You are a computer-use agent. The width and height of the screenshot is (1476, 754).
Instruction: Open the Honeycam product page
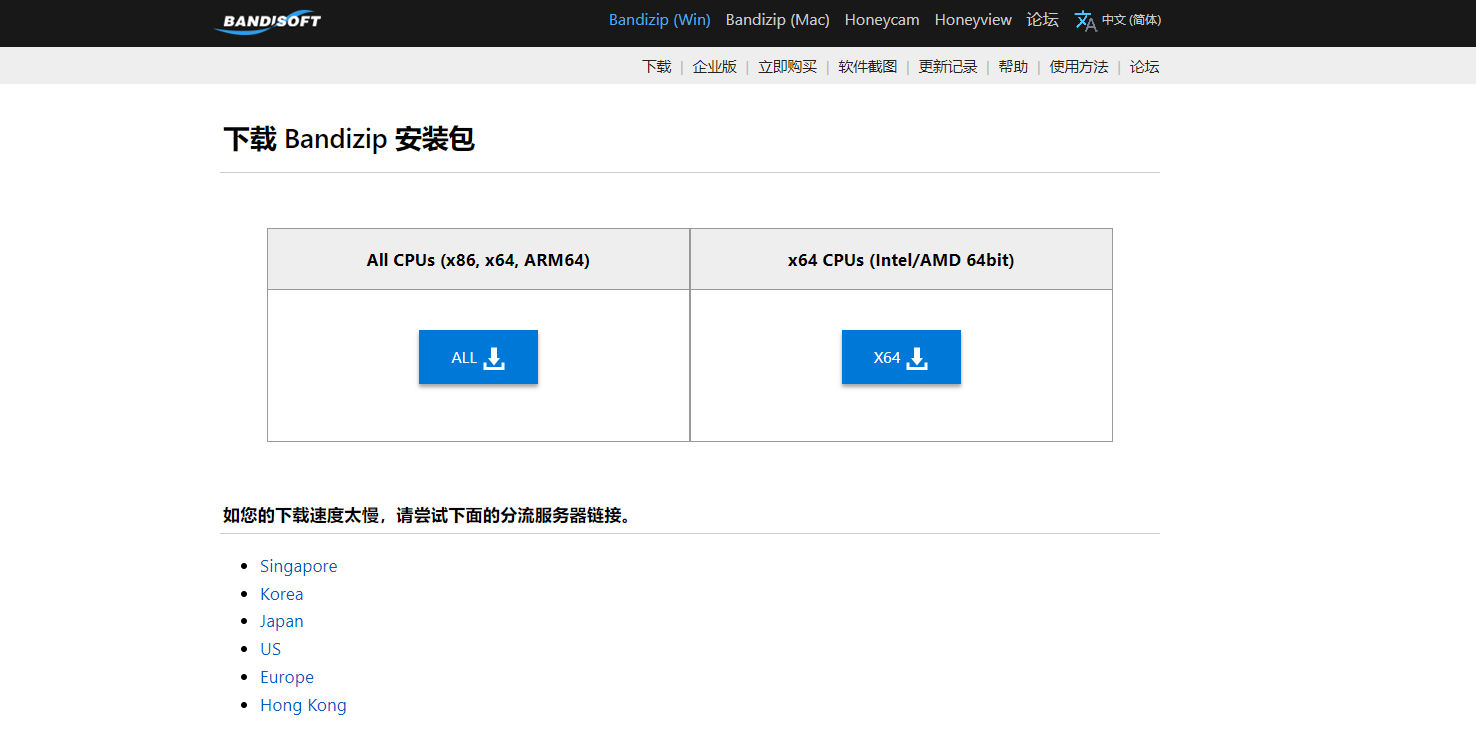coord(882,20)
